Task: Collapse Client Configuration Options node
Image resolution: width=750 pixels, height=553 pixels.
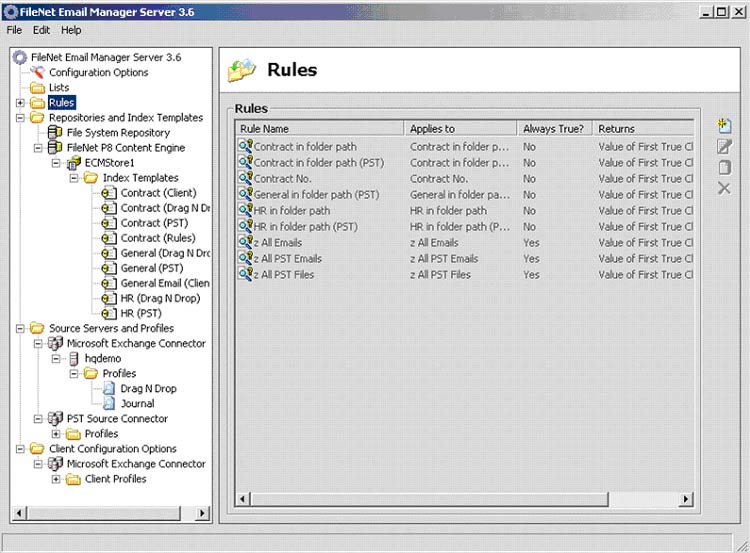Action: click(20, 449)
